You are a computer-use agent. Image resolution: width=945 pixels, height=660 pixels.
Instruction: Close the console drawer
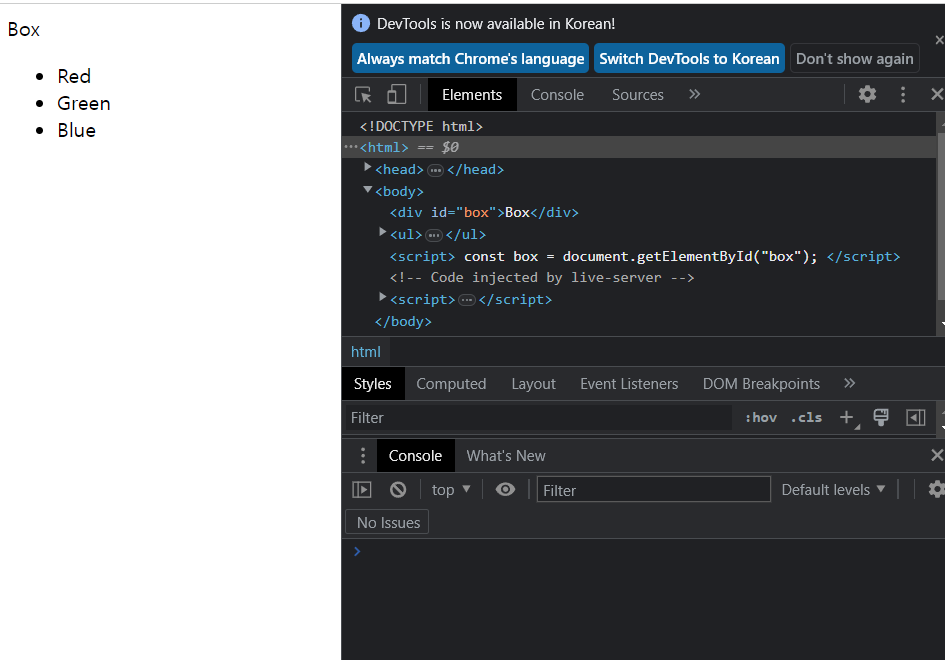(x=937, y=455)
